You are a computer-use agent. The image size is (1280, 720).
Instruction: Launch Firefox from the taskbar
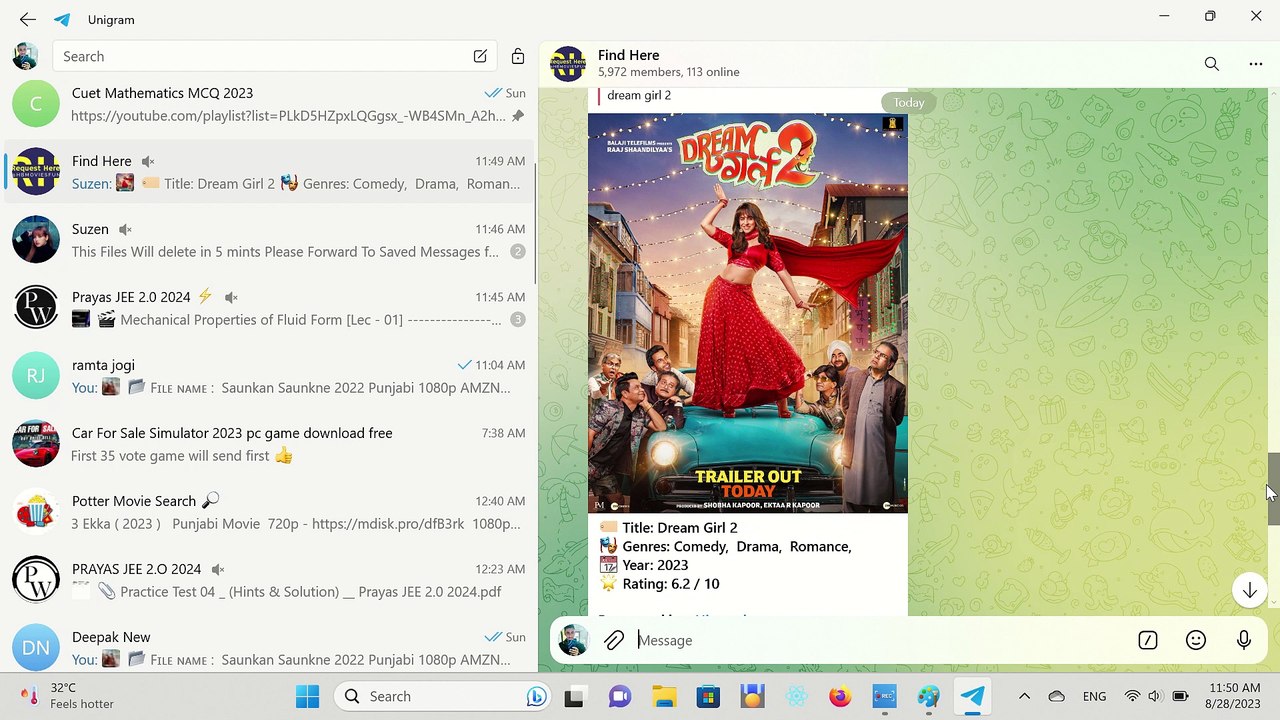coord(840,696)
